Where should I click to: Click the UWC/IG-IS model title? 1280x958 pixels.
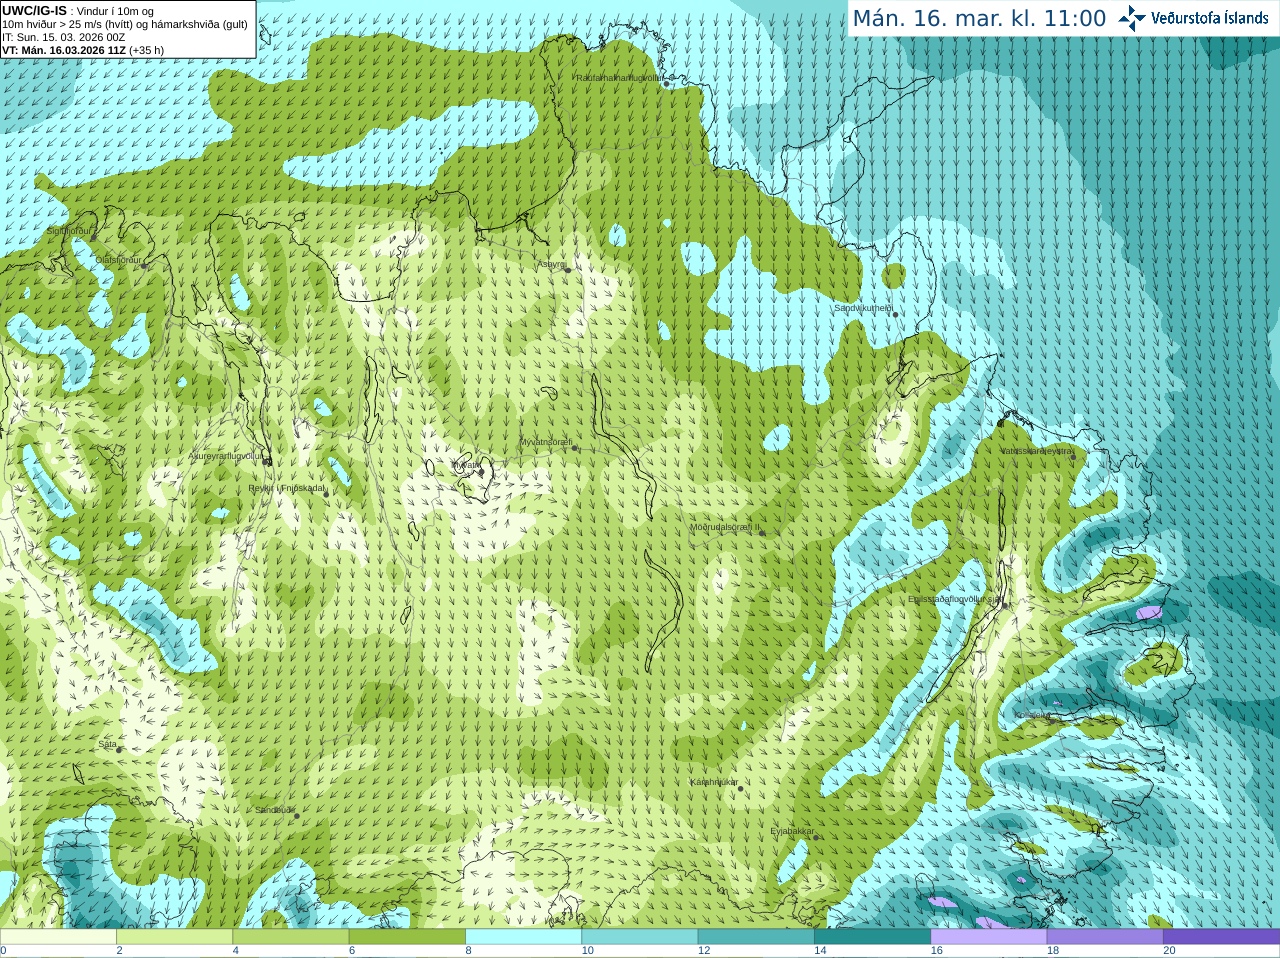[x=35, y=11]
